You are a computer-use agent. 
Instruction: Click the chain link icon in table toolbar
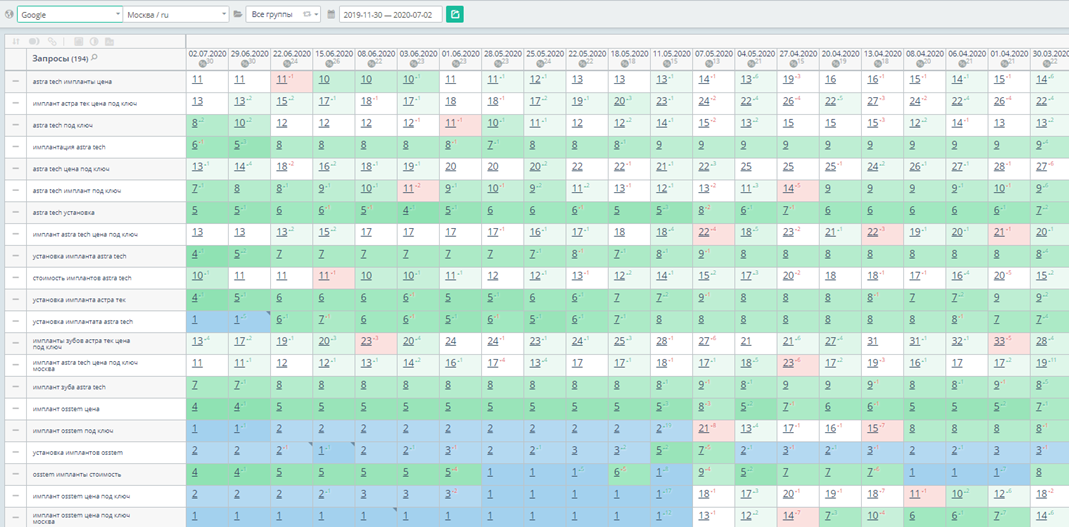point(52,41)
